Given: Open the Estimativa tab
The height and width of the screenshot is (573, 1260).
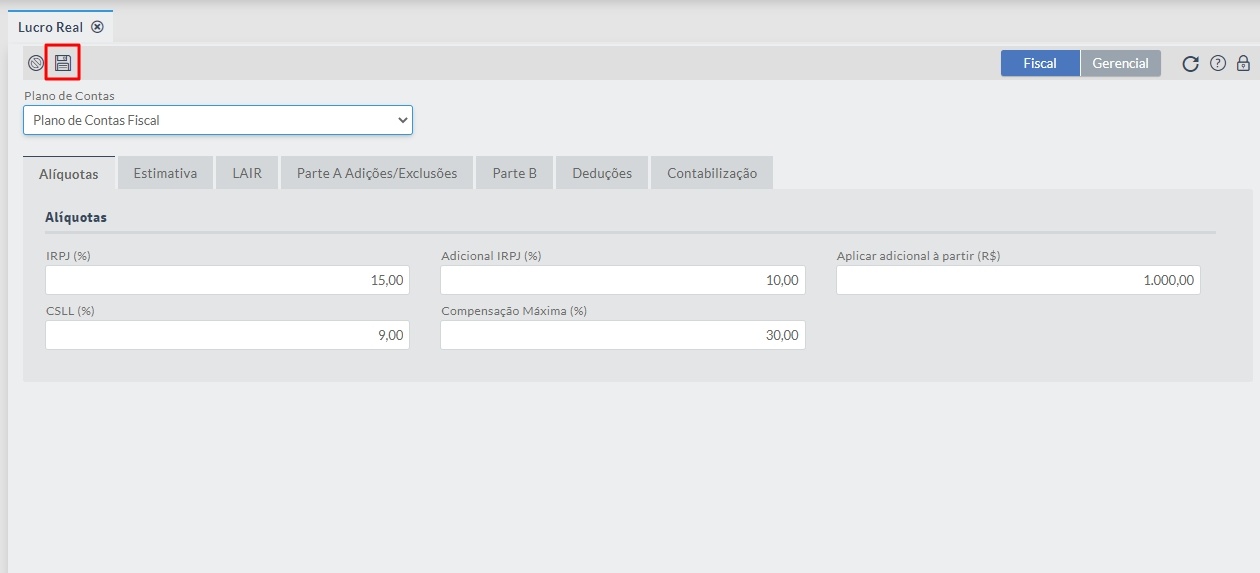Looking at the screenshot, I should [x=165, y=173].
